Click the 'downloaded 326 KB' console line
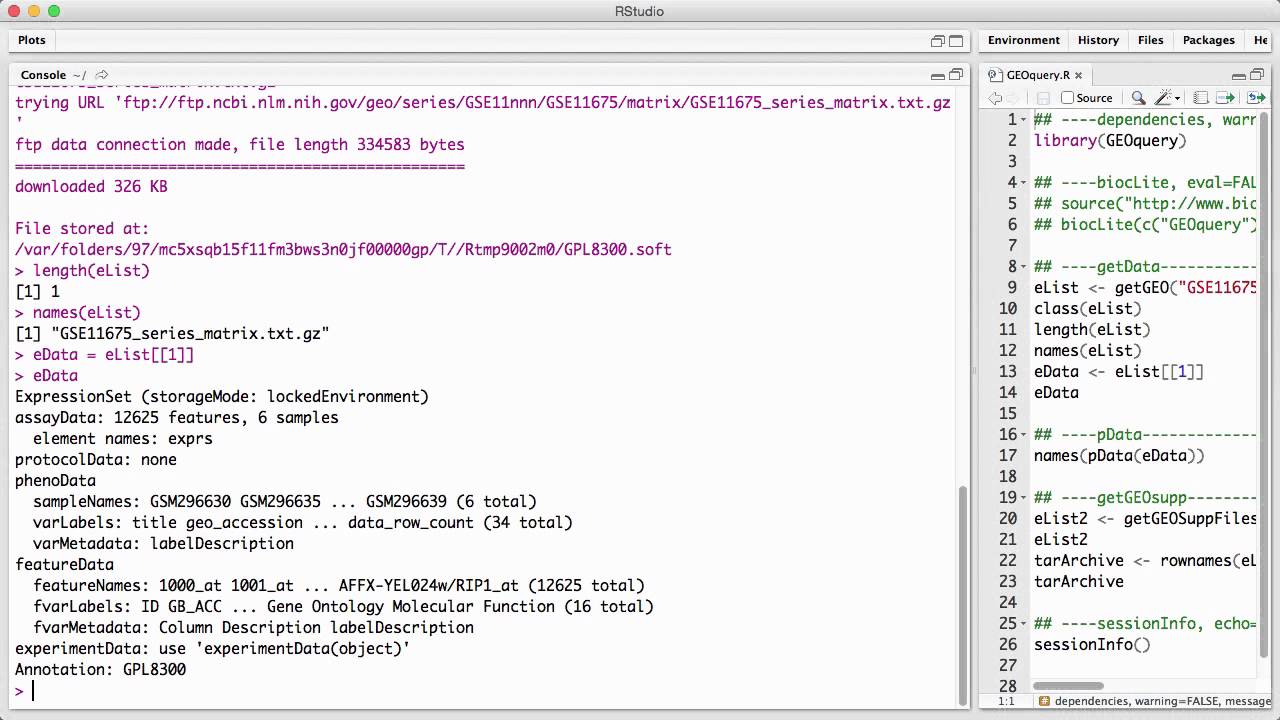Image resolution: width=1280 pixels, height=720 pixels. [91, 187]
